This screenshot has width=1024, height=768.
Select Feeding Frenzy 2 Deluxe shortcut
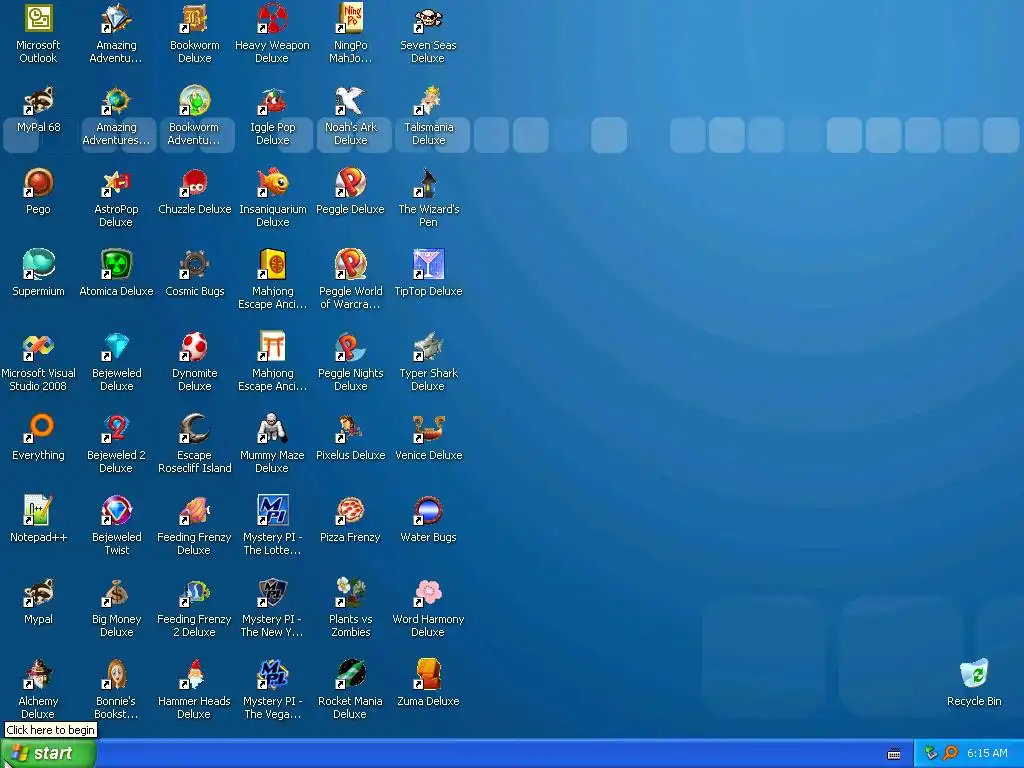pos(194,592)
